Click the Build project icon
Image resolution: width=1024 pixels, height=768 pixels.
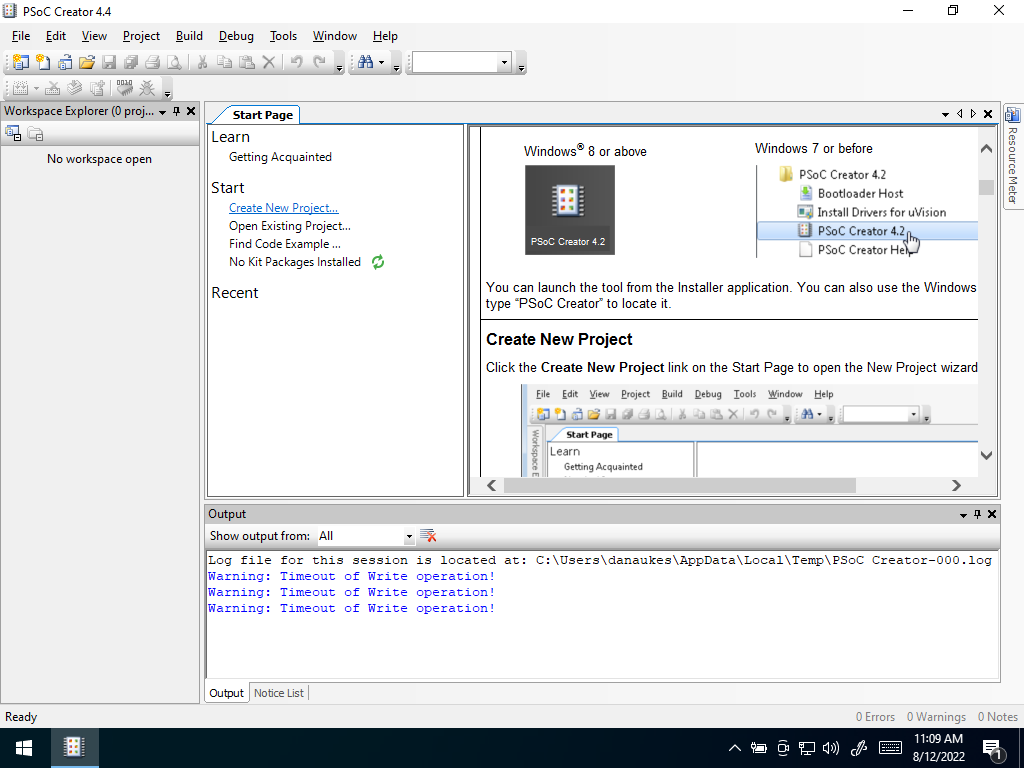pyautogui.click(x=20, y=88)
